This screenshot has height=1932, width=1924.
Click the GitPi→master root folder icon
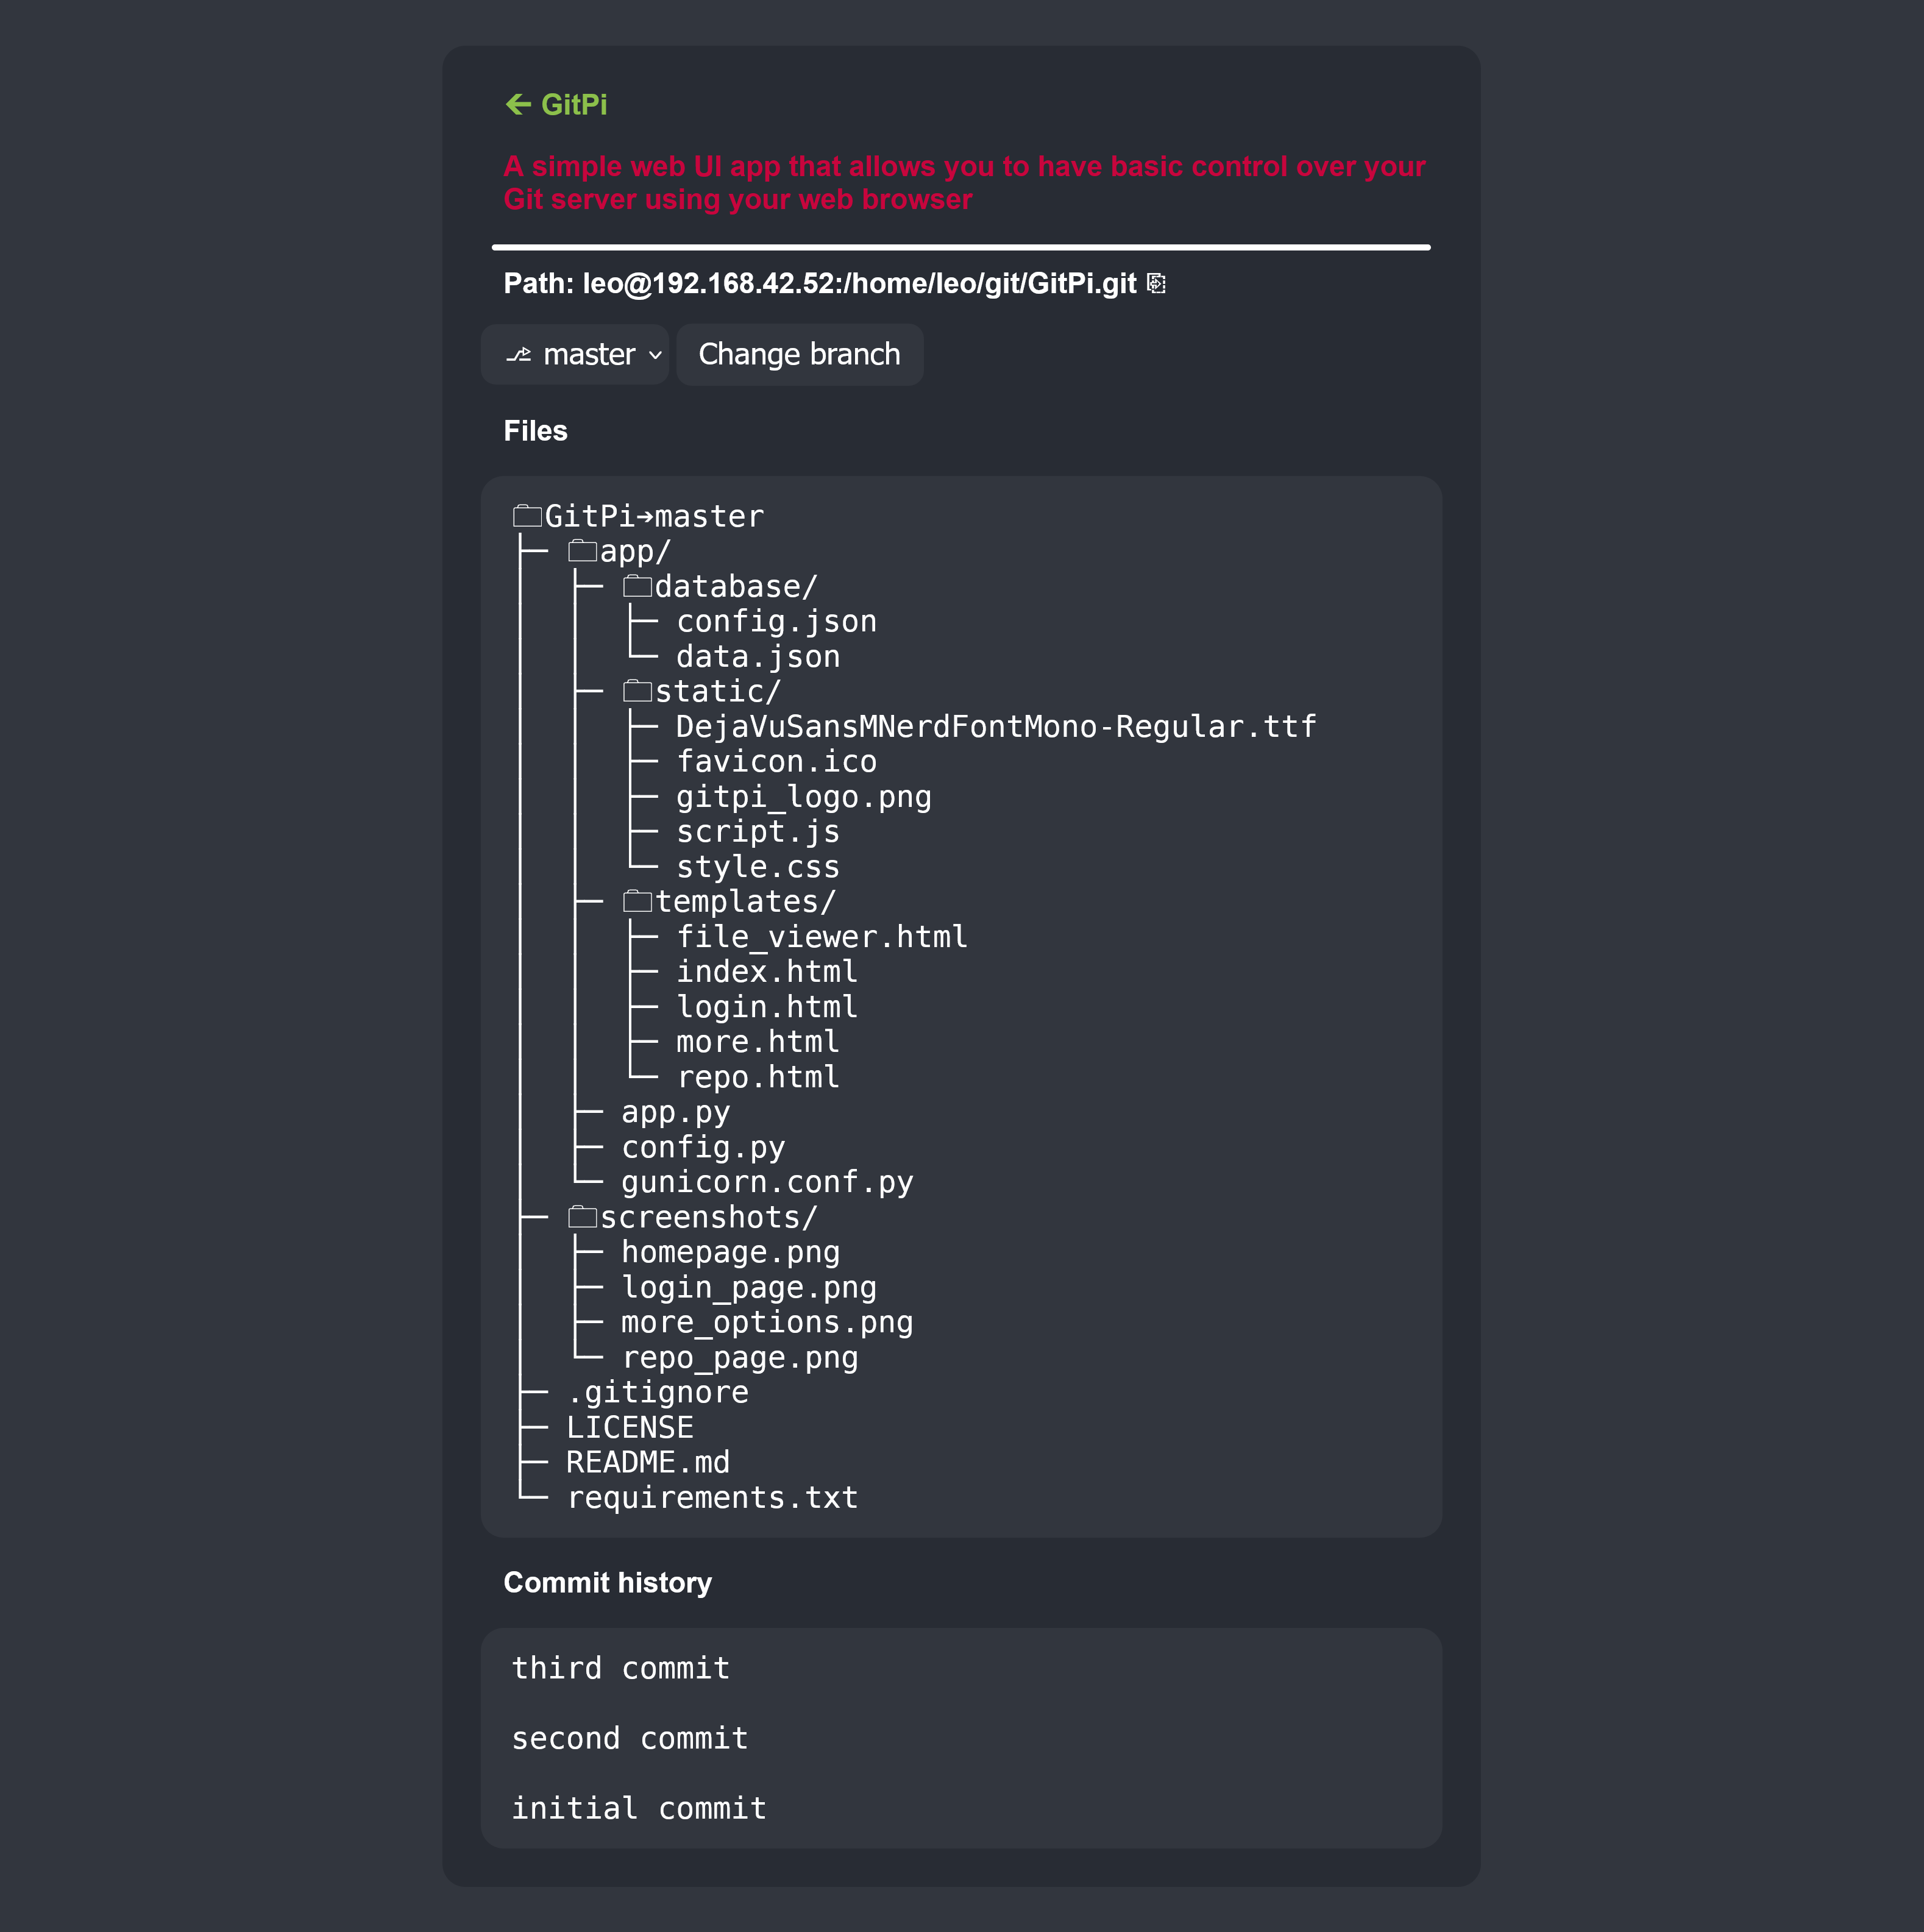click(x=527, y=516)
